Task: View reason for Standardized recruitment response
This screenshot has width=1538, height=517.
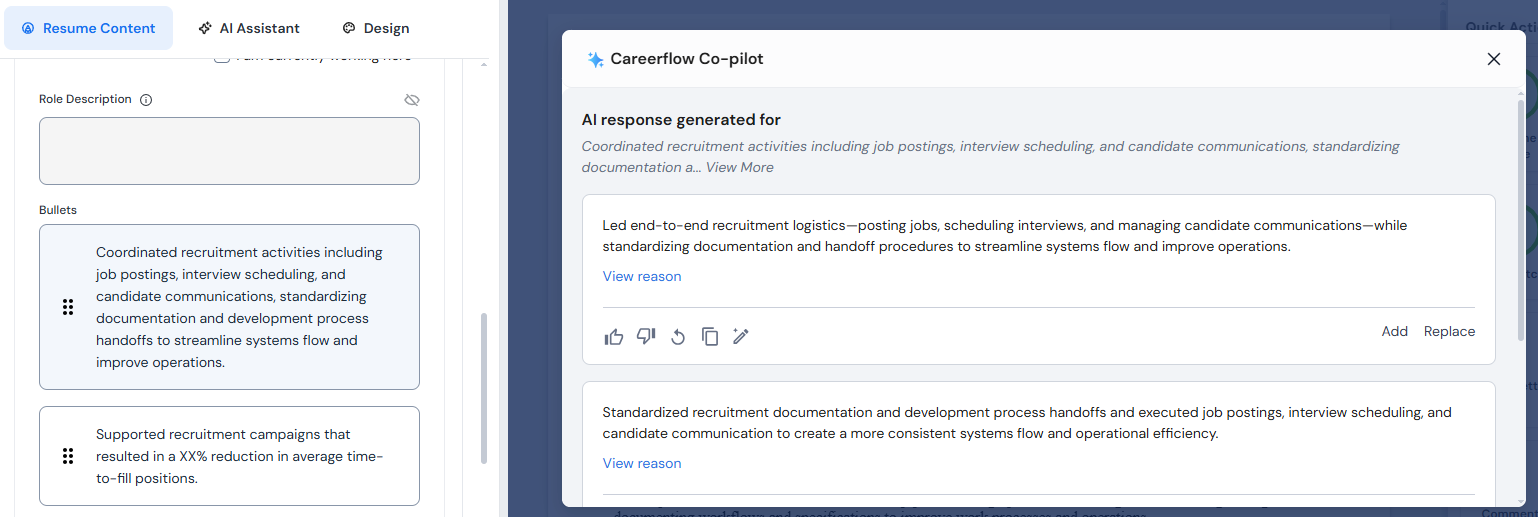Action: pyautogui.click(x=642, y=463)
